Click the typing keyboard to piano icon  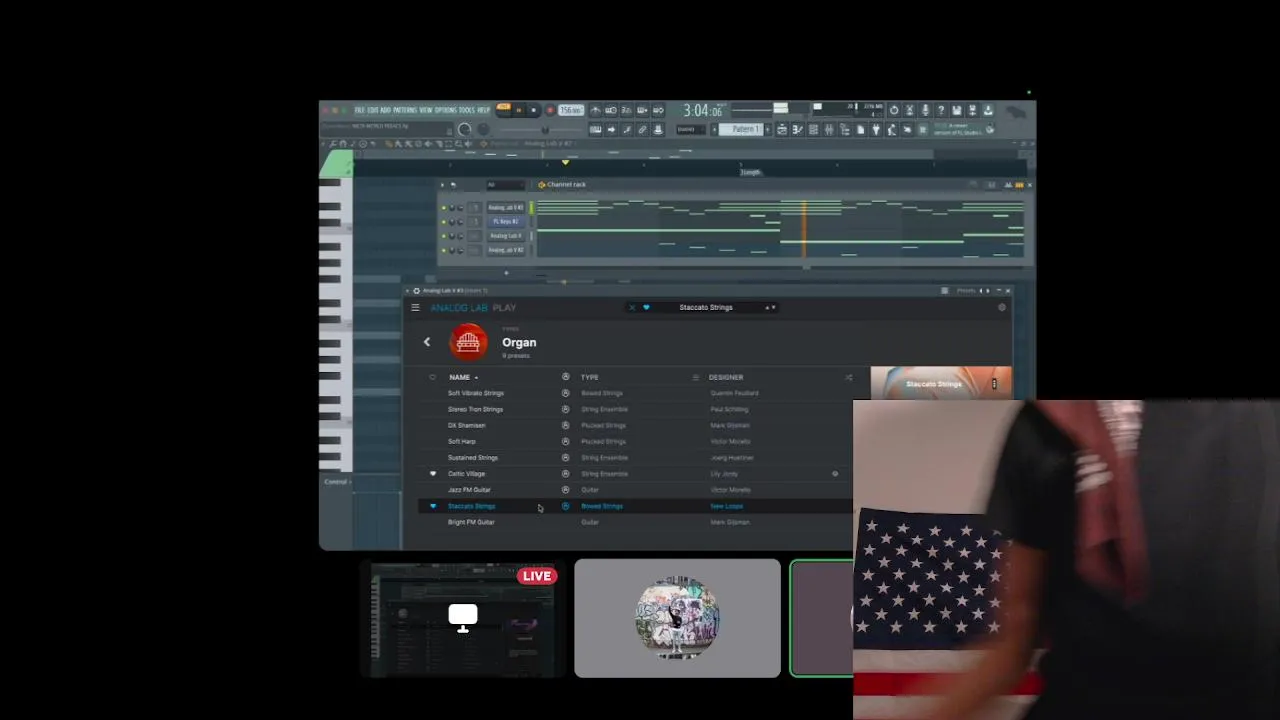(596, 129)
